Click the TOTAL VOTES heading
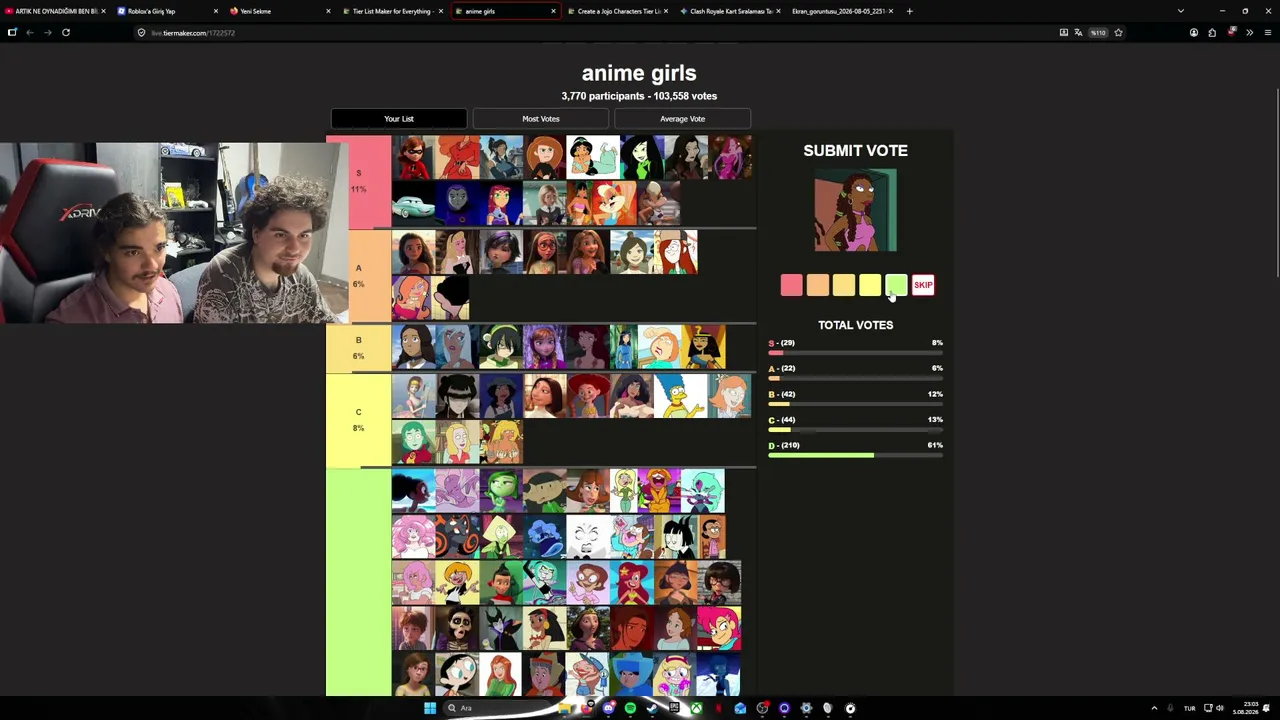1280x720 pixels. coord(855,325)
